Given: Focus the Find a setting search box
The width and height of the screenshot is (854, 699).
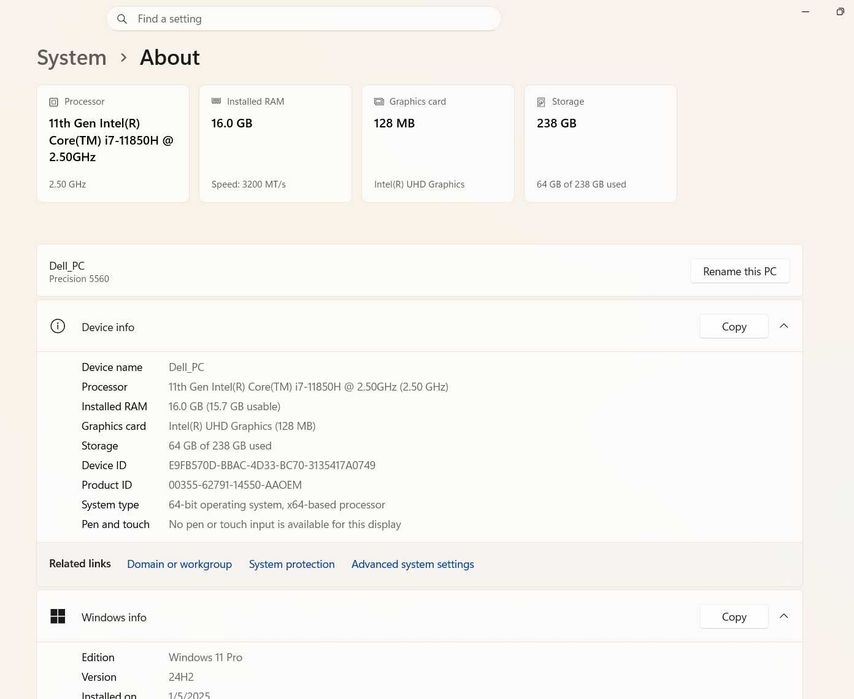Looking at the screenshot, I should pyautogui.click(x=303, y=19).
